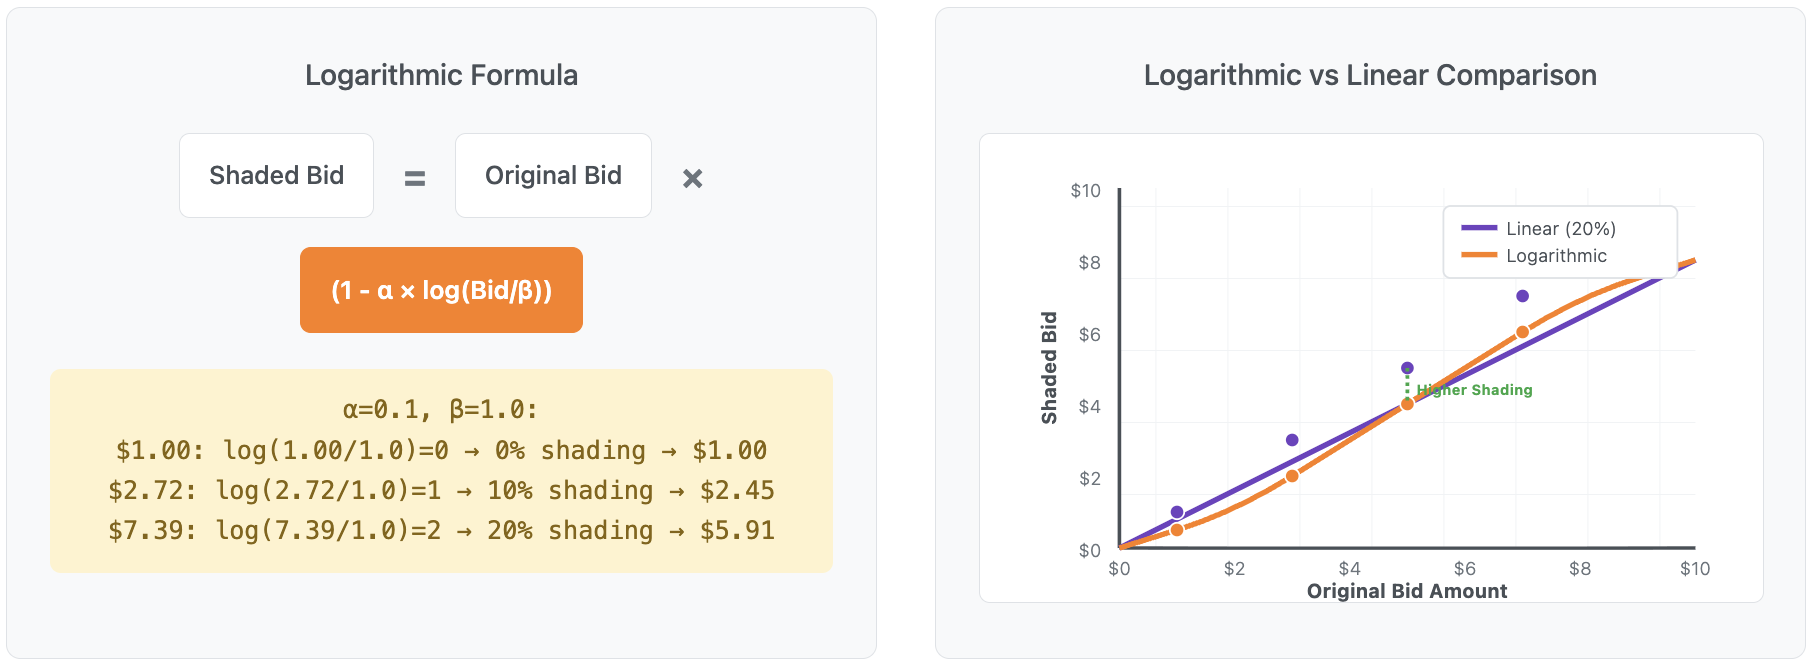Image resolution: width=1816 pixels, height=668 pixels.
Task: Click the Logarithmic vs Linear Comparison title
Action: pos(1370,75)
